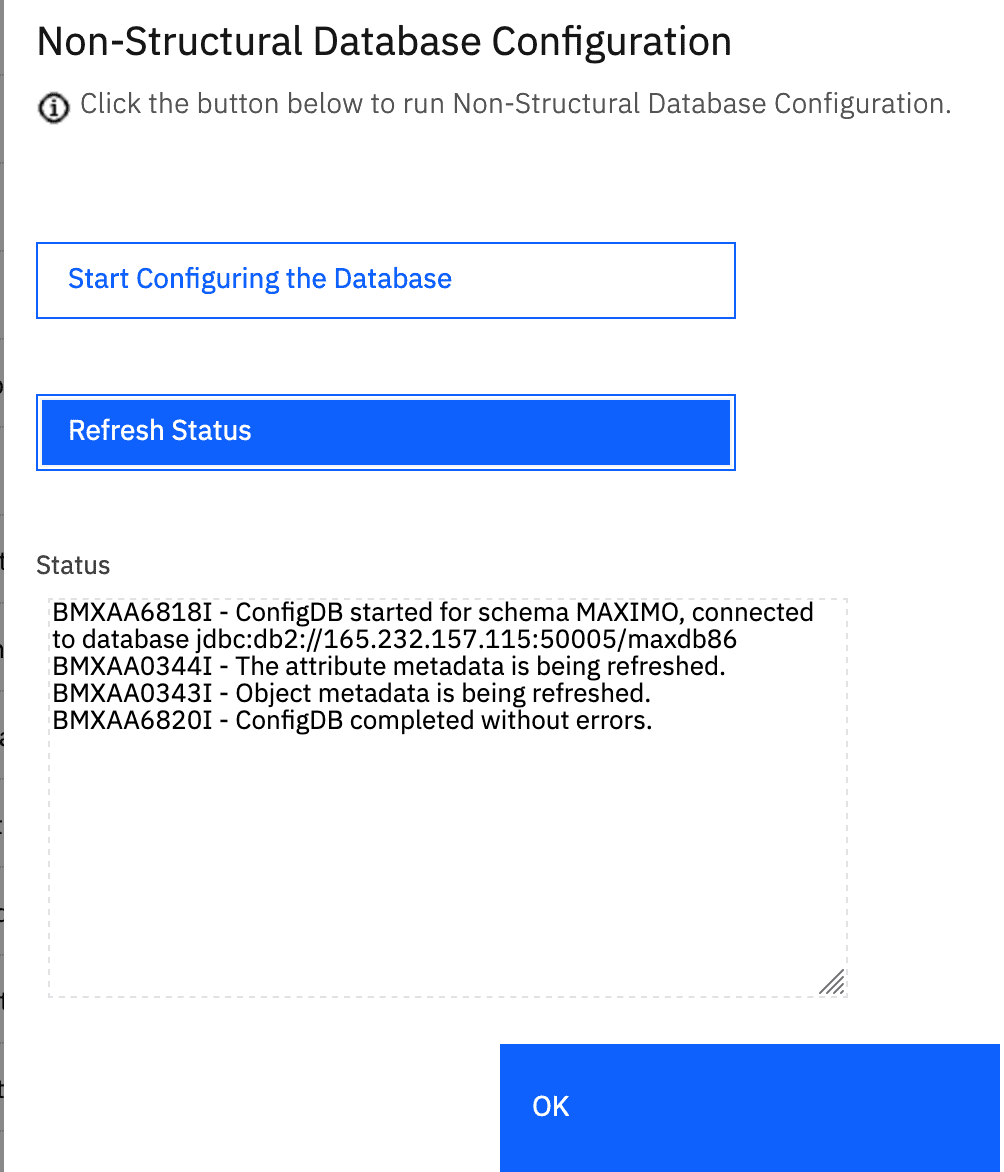Confirm the dialog with OK

coord(750,1108)
